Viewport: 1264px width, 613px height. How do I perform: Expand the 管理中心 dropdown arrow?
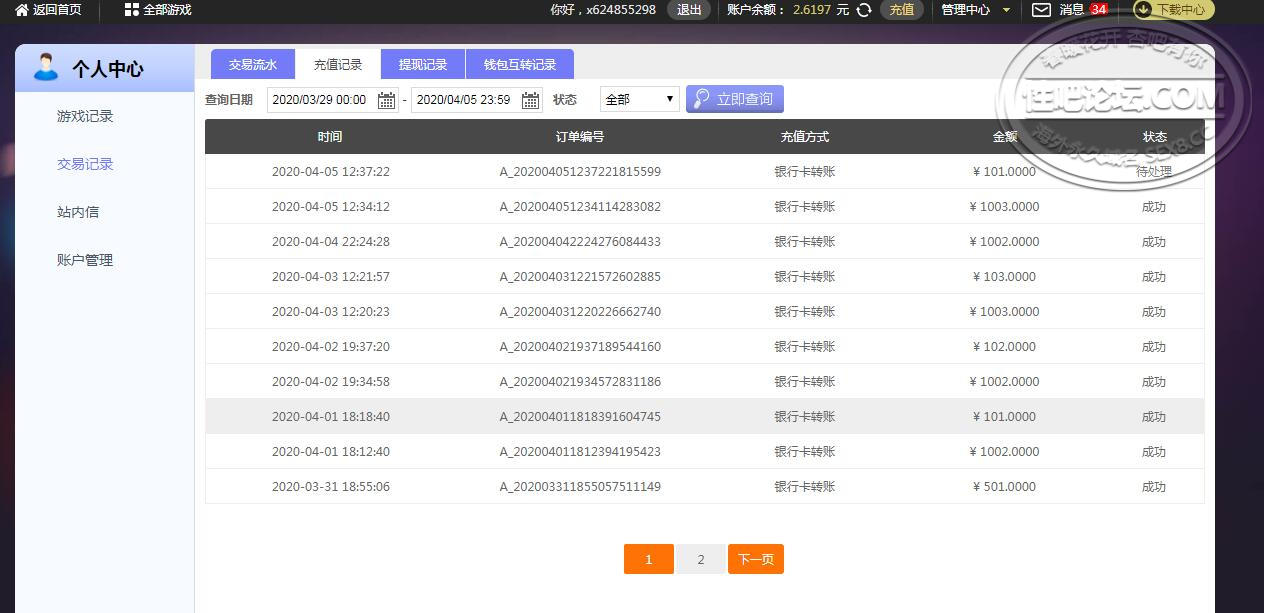point(1006,10)
